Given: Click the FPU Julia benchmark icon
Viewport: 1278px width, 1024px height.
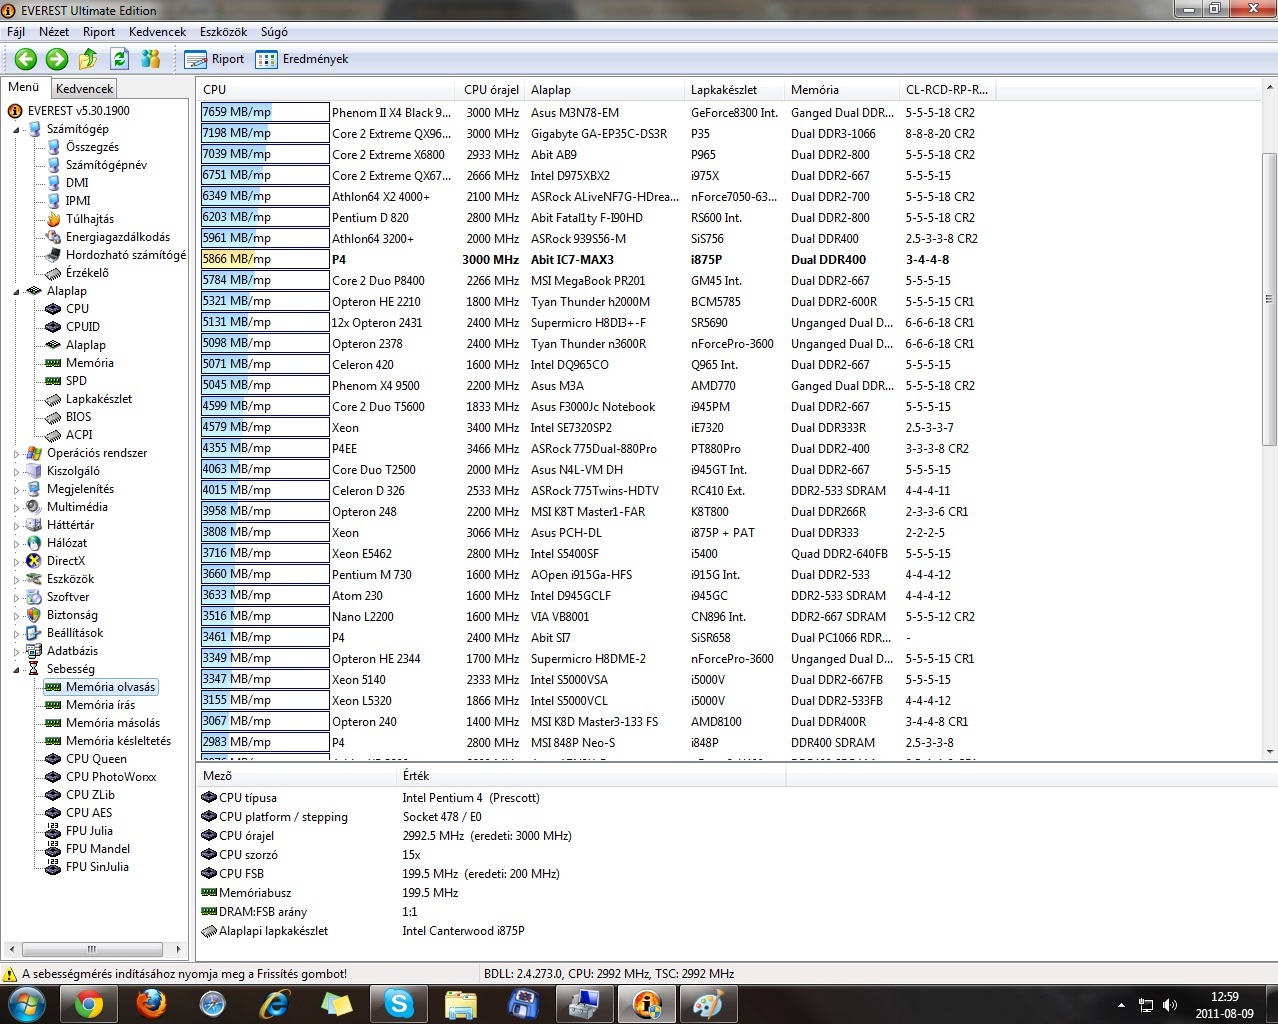Looking at the screenshot, I should (x=53, y=831).
